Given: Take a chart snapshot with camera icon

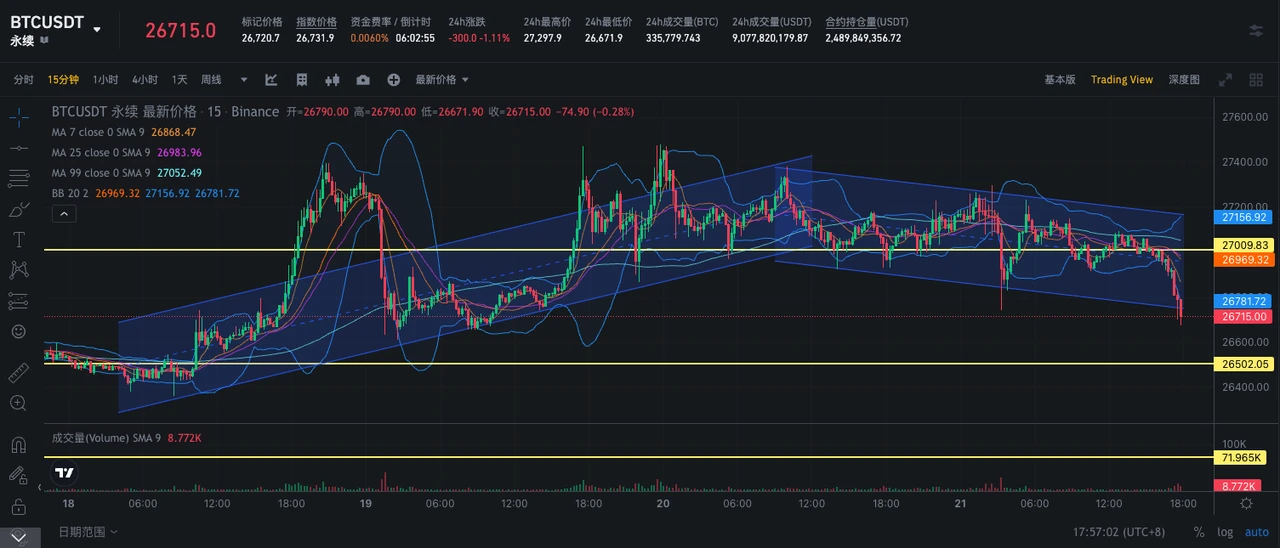Looking at the screenshot, I should [363, 80].
